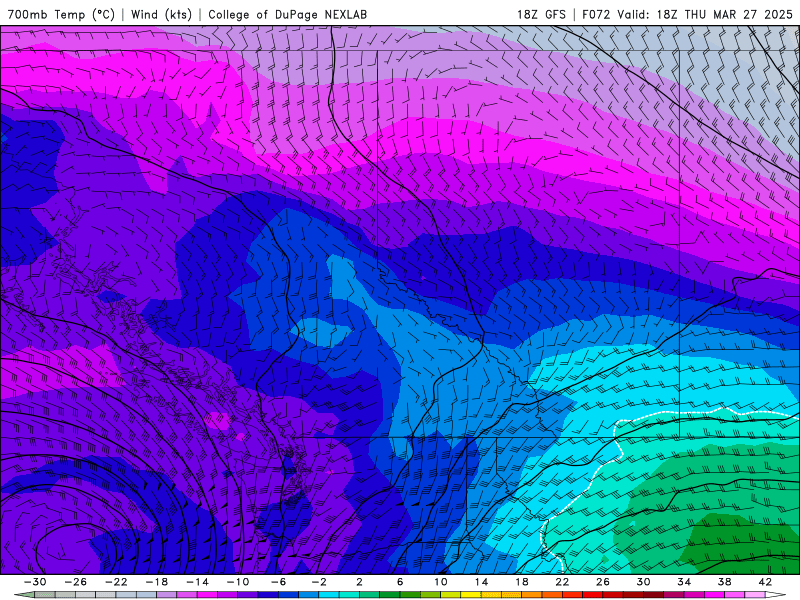Click the "−22" color scale label
Screen dimensions: 800x600
[x=116, y=582]
